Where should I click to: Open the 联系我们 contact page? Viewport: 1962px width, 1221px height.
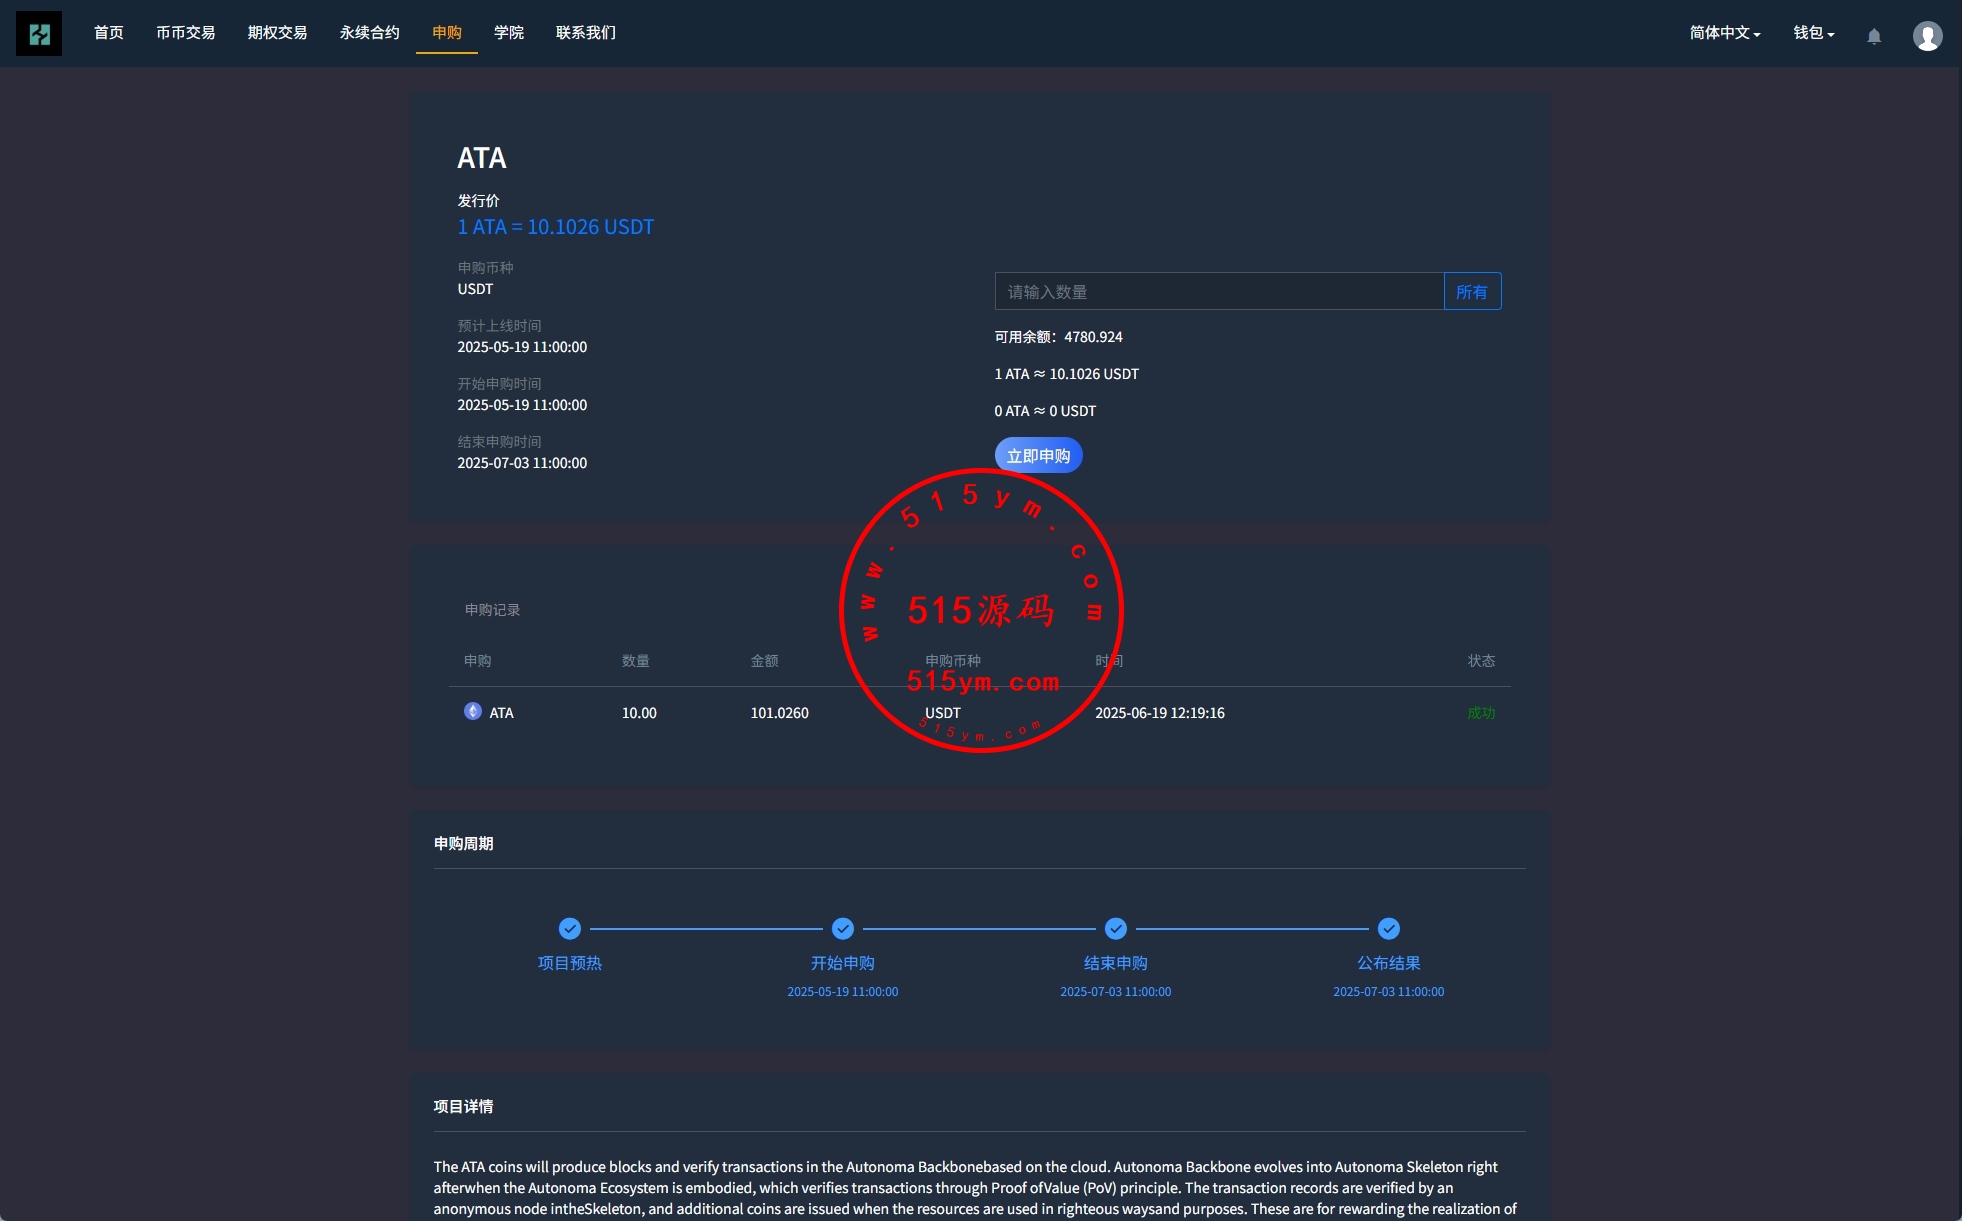point(586,33)
